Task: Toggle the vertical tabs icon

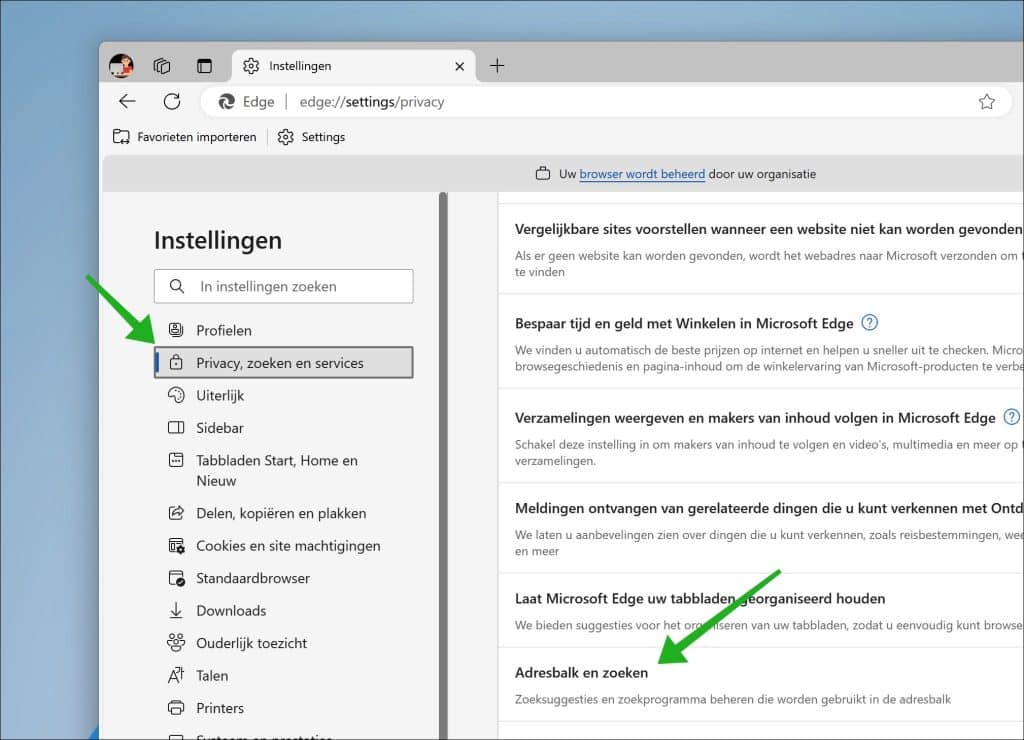Action: [204, 66]
